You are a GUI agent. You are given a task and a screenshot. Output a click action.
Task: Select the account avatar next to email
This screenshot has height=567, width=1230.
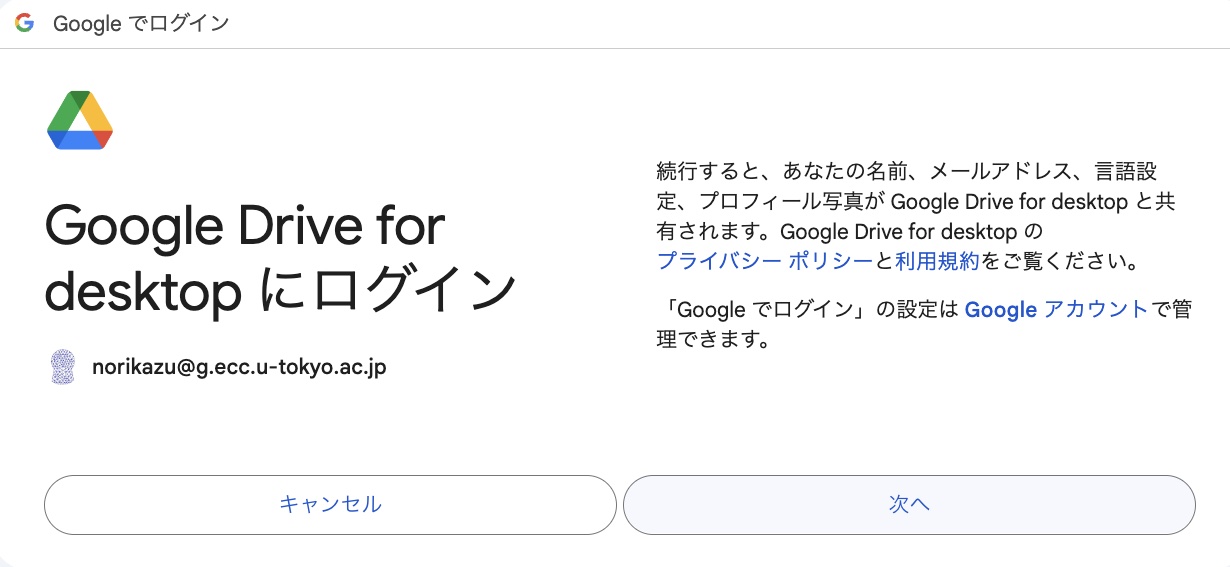click(63, 367)
